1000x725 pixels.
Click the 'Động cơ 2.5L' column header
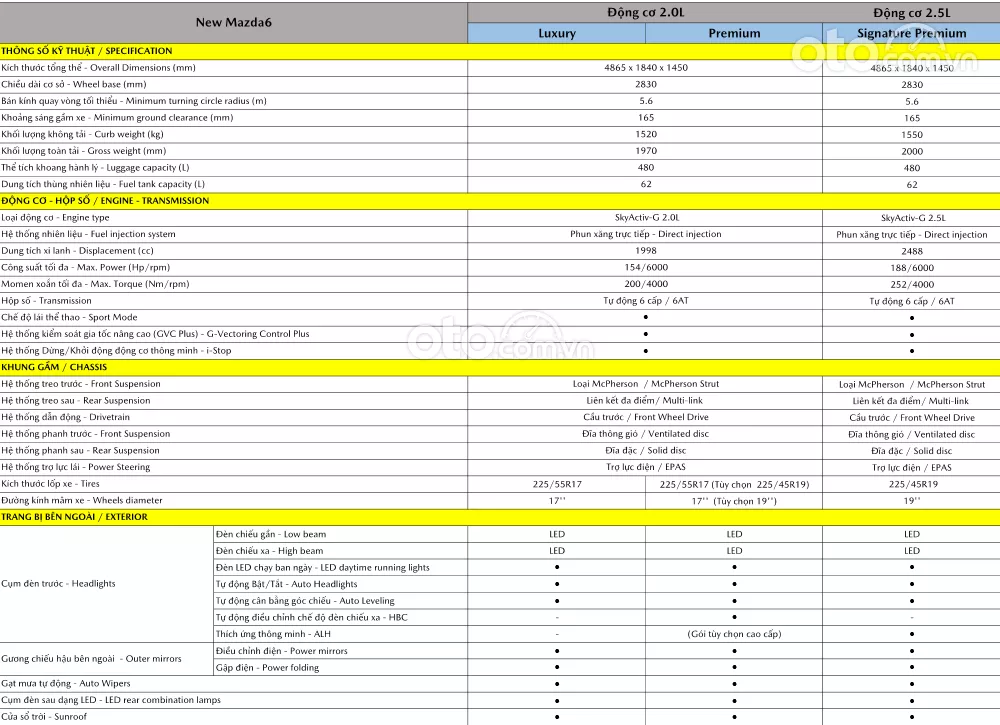[911, 13]
